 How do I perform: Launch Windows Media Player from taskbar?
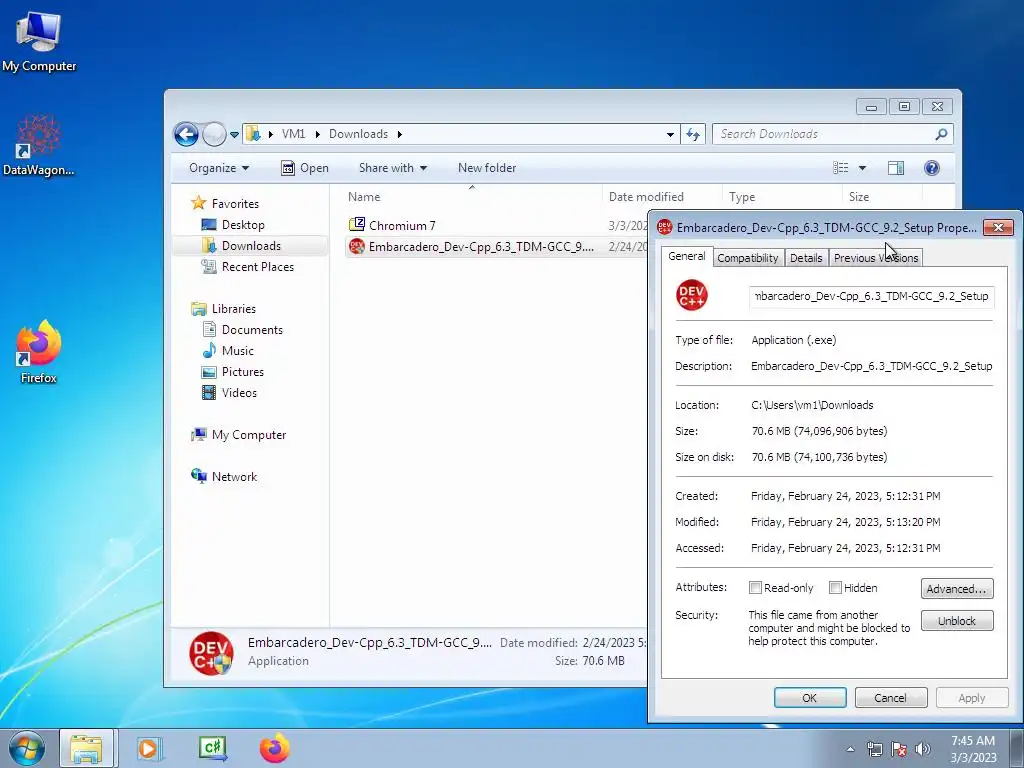(x=148, y=748)
